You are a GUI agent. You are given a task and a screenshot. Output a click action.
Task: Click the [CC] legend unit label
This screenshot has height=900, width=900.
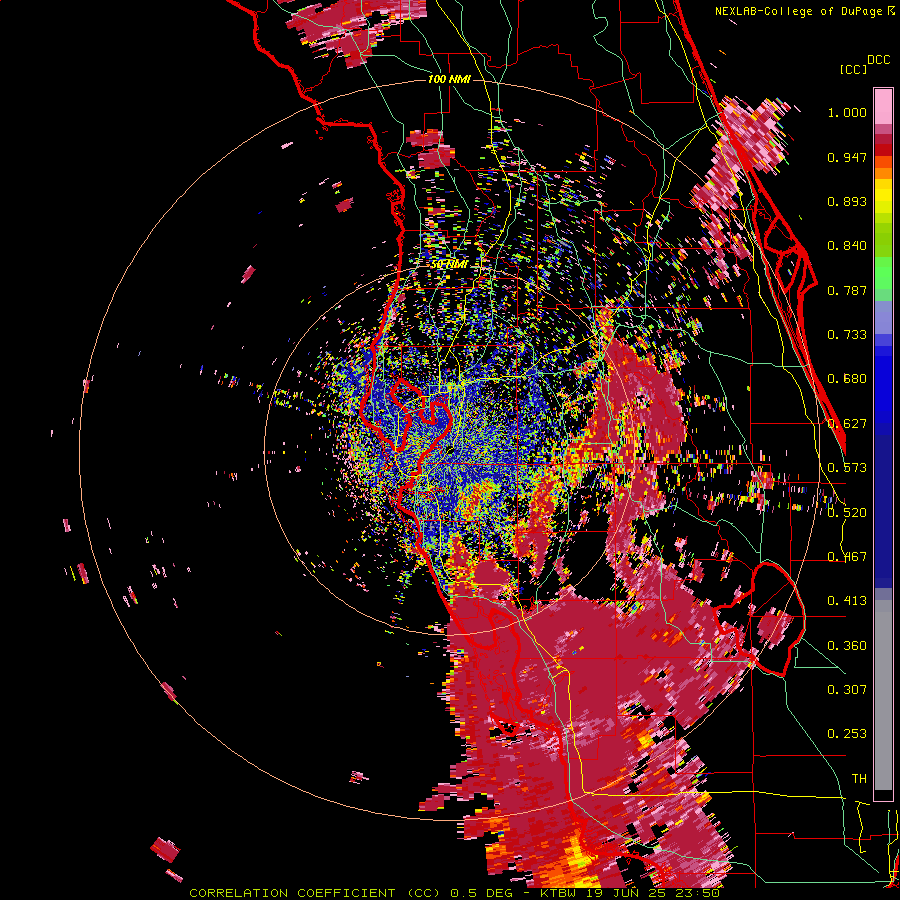[853, 69]
